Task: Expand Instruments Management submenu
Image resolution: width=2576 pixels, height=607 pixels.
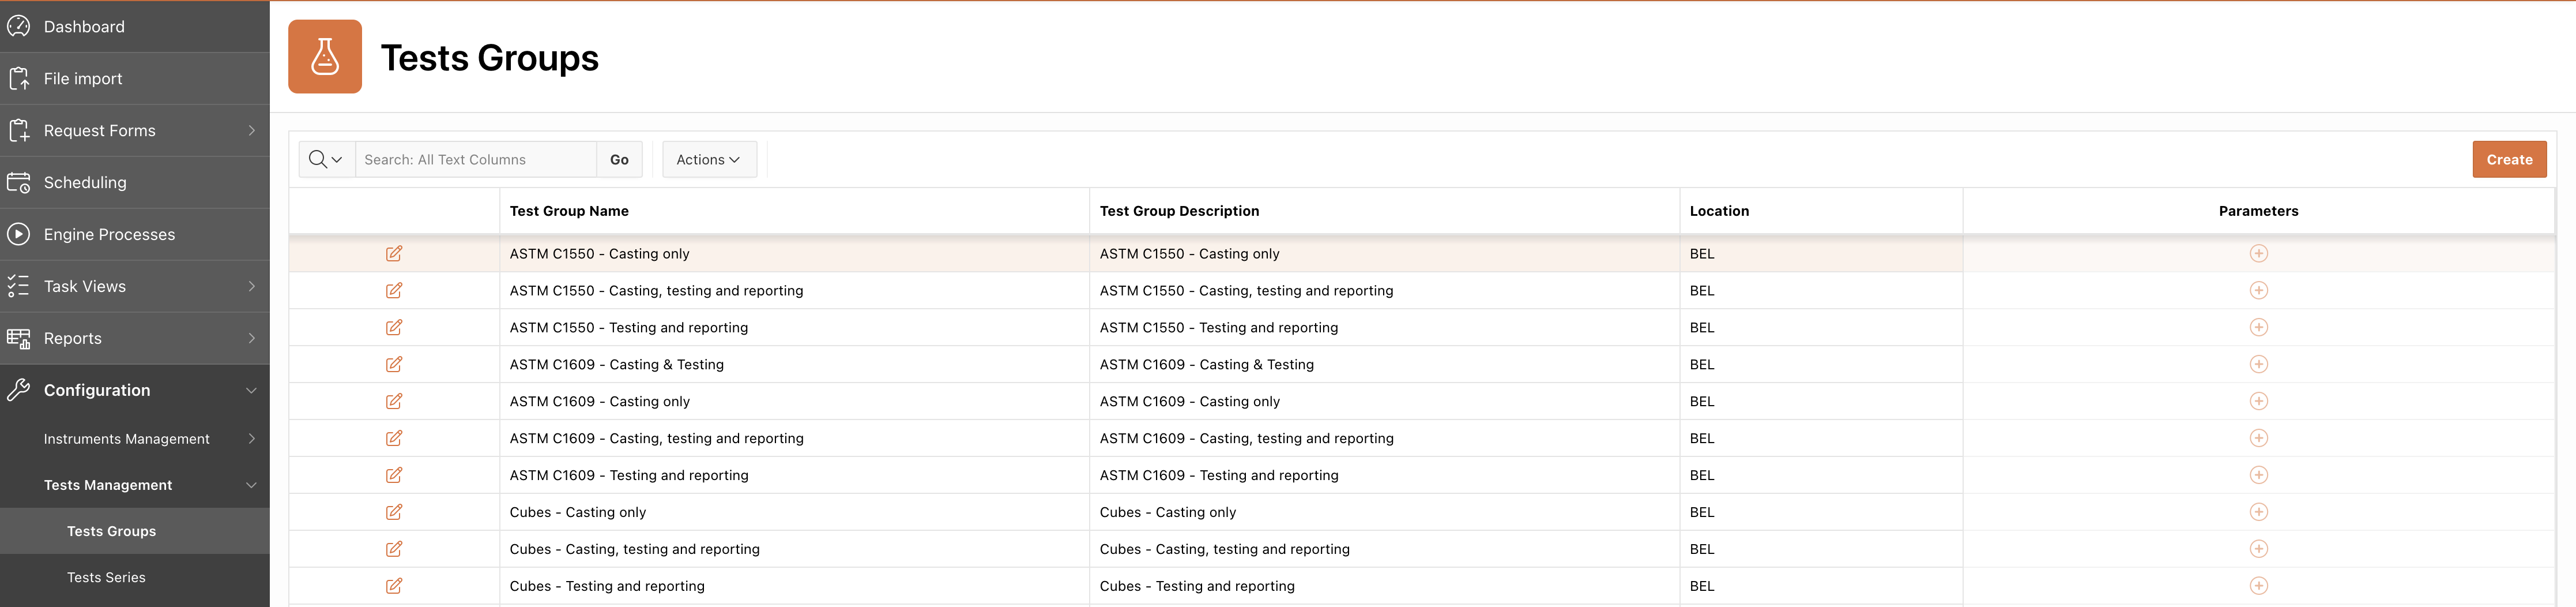Action: pyautogui.click(x=251, y=439)
